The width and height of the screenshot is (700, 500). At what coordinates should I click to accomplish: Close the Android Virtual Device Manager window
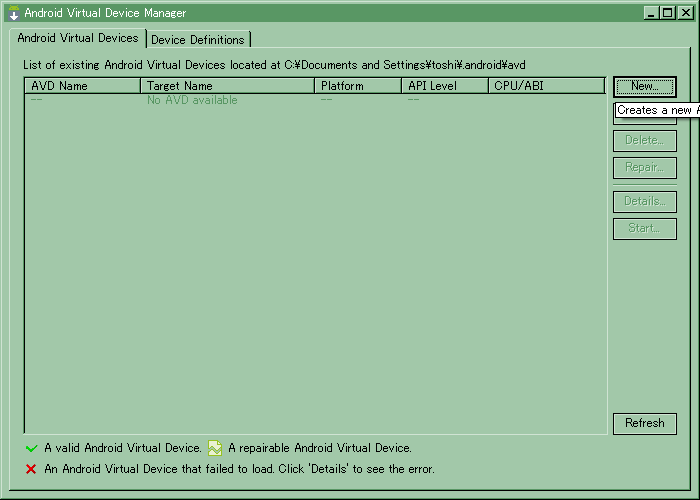coord(685,13)
